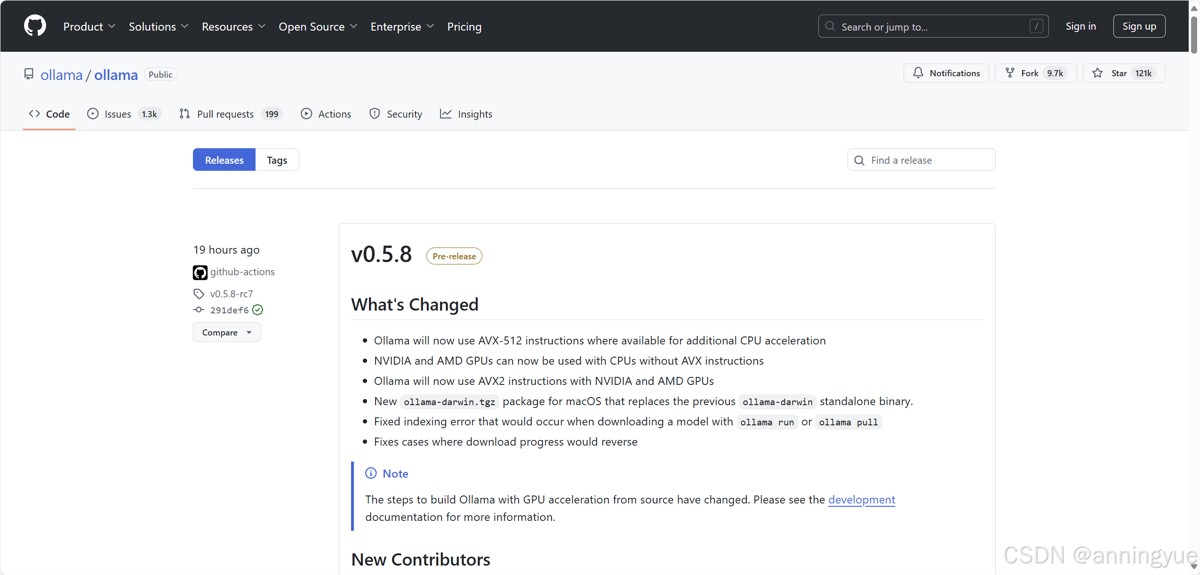
Task: Click the v0.5.8-rc7 tag icon
Action: [199, 294]
